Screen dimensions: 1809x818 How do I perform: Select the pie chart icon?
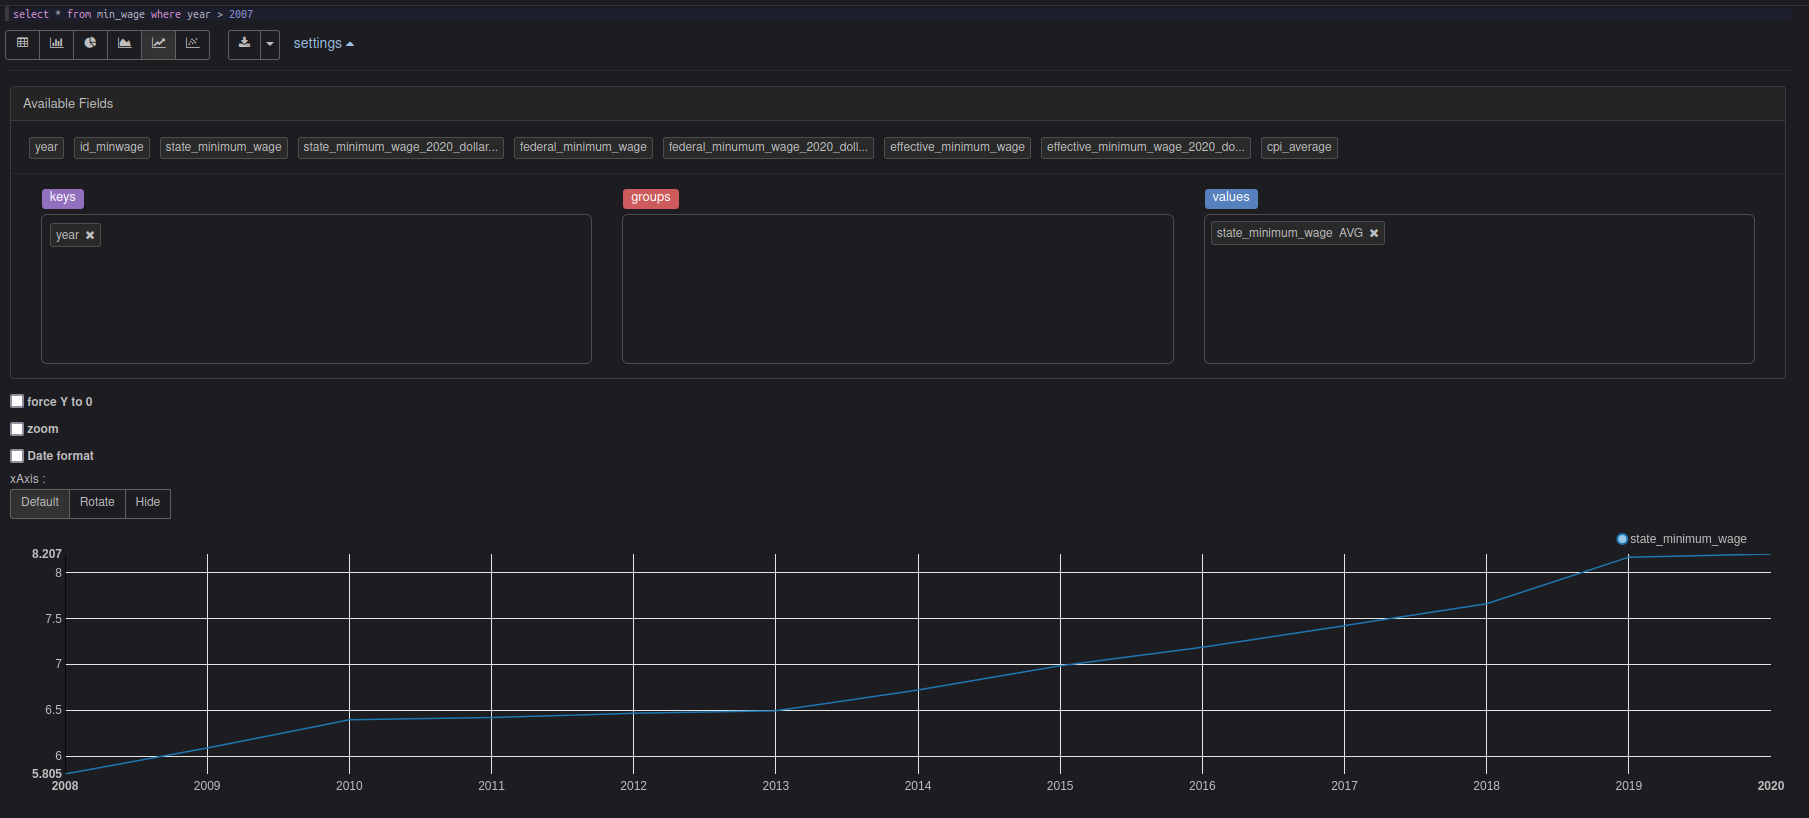point(91,44)
